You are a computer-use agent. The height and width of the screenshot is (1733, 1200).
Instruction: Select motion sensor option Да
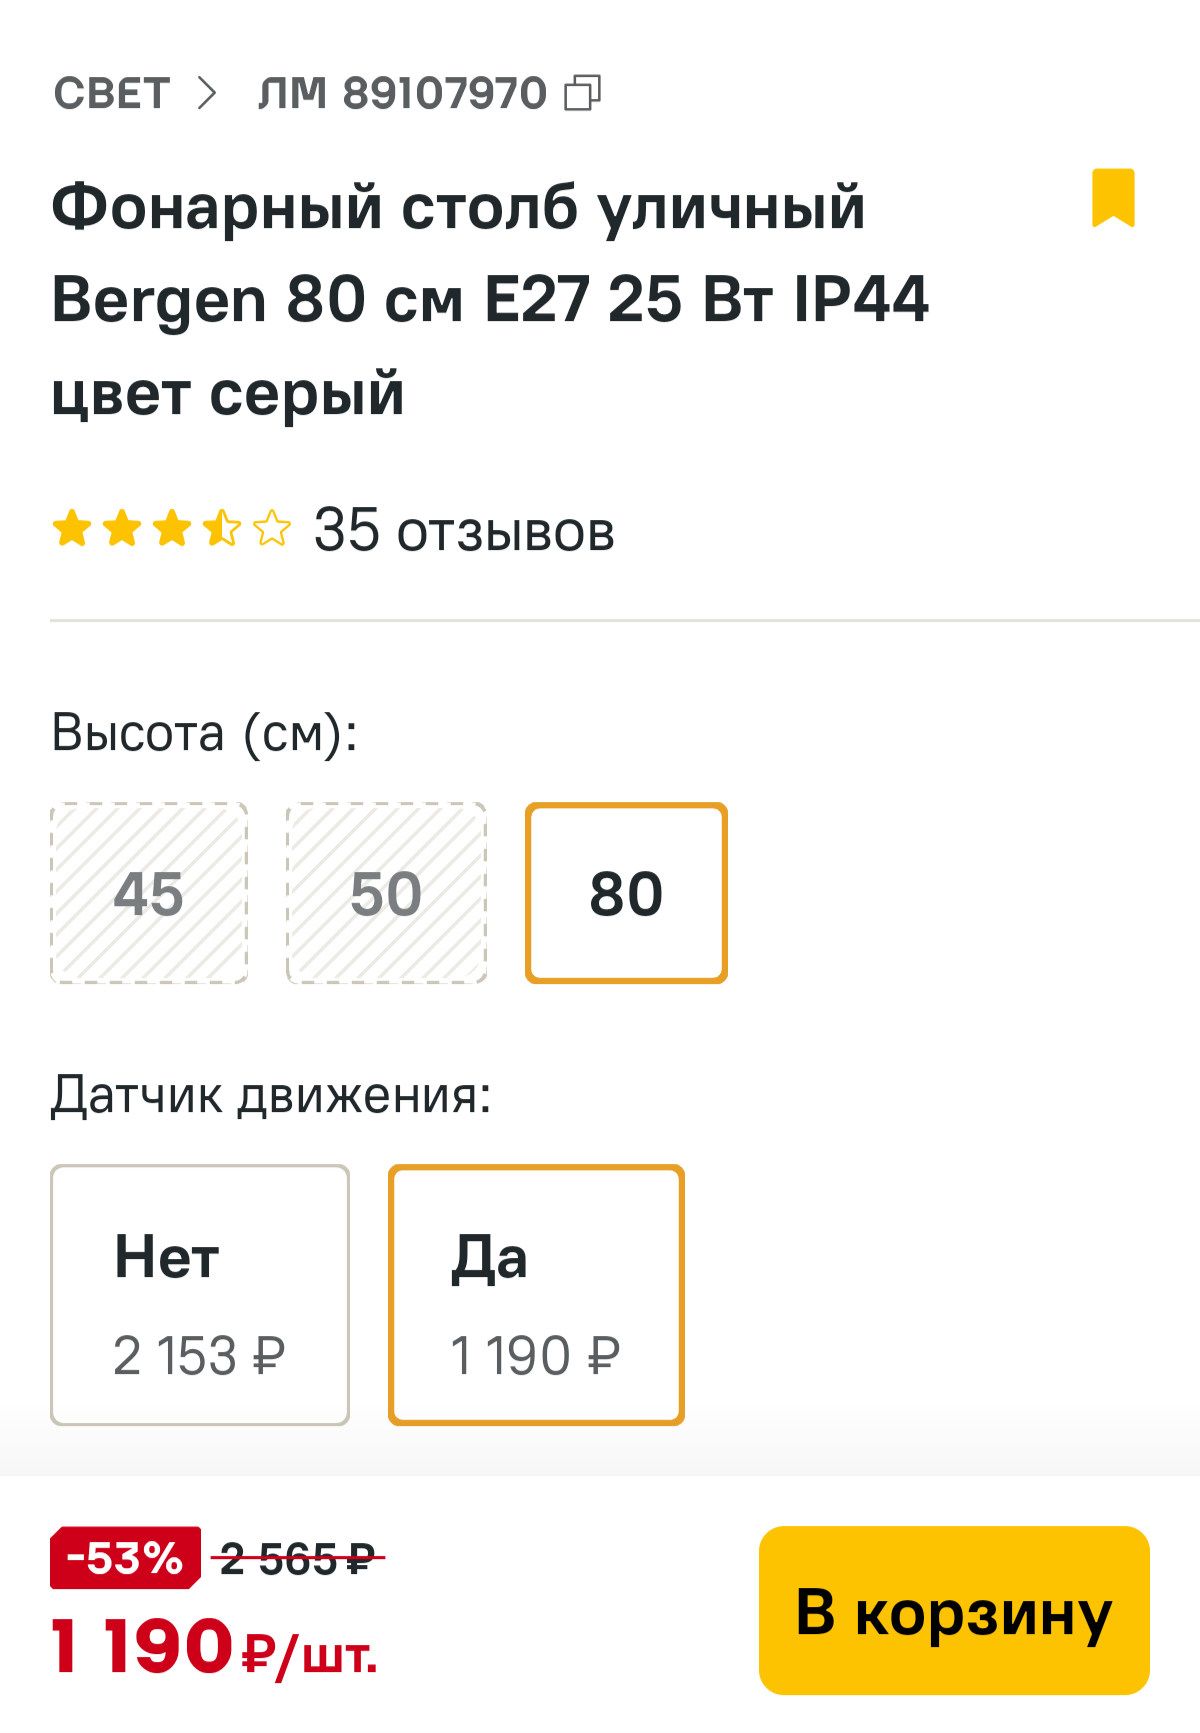[x=536, y=1295]
